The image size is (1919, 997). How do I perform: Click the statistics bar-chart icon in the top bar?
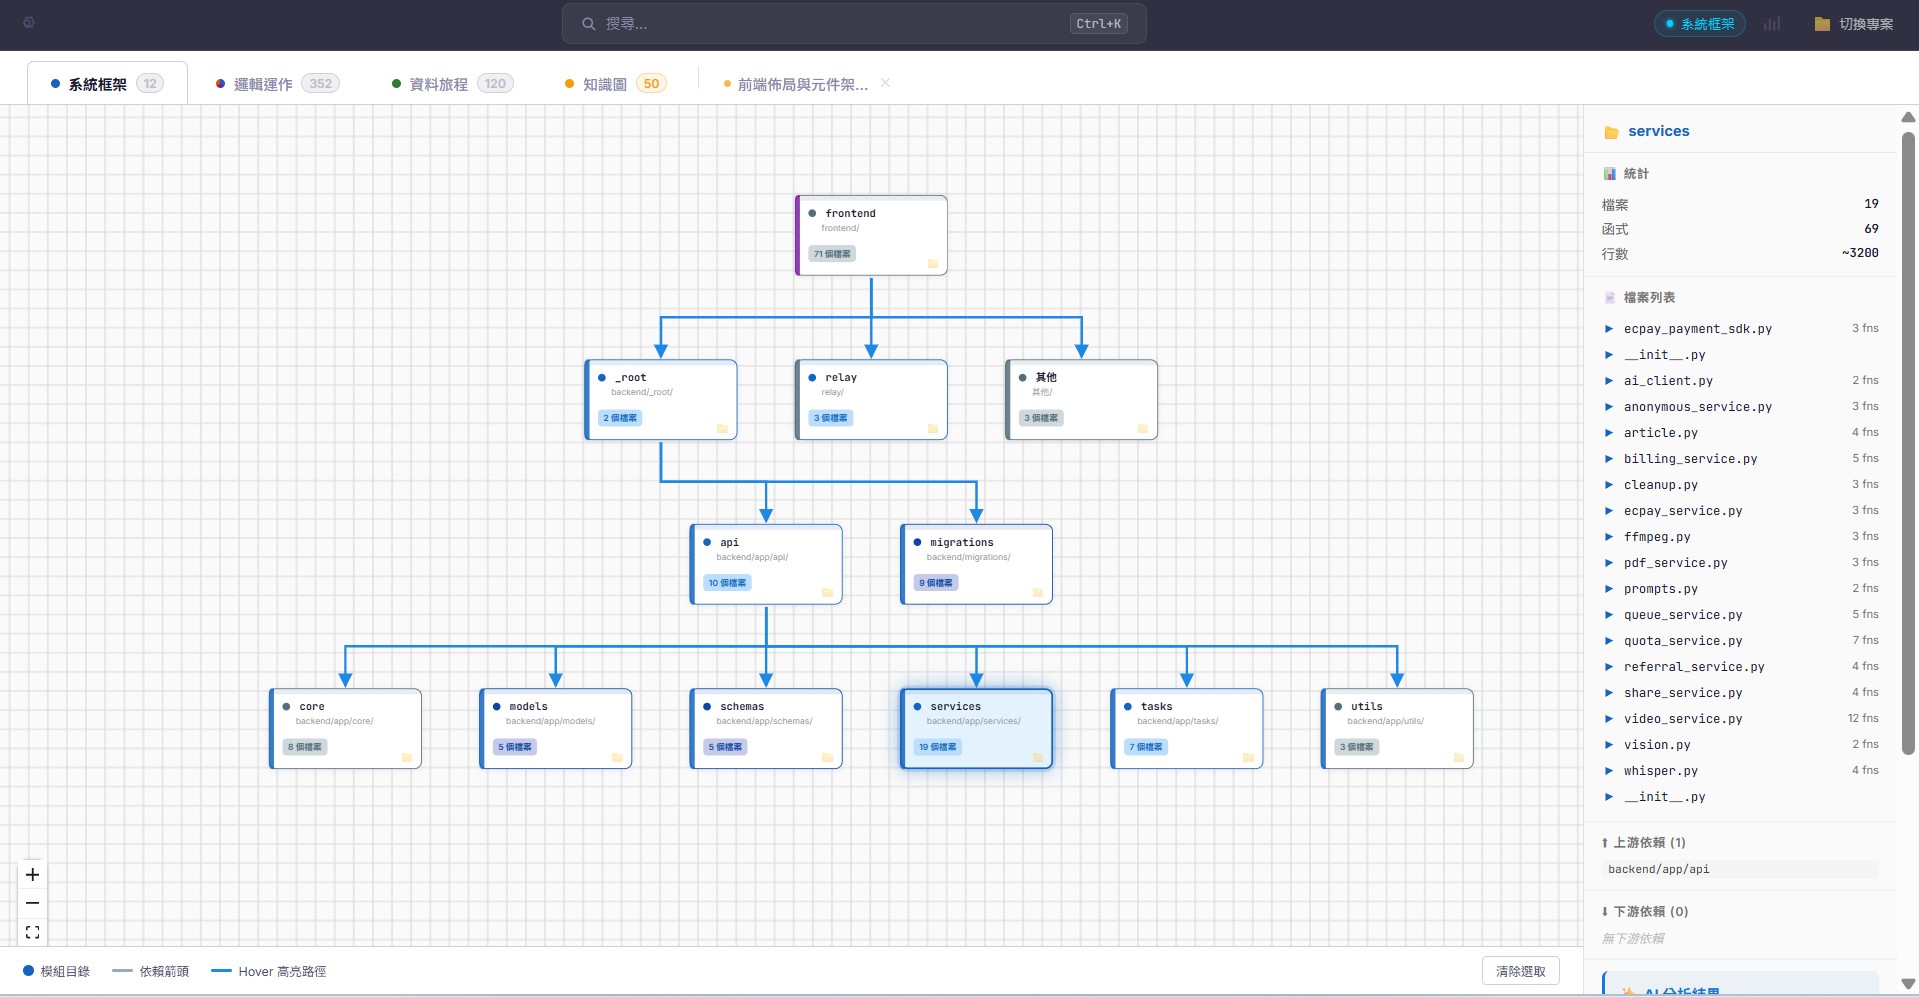(x=1773, y=24)
